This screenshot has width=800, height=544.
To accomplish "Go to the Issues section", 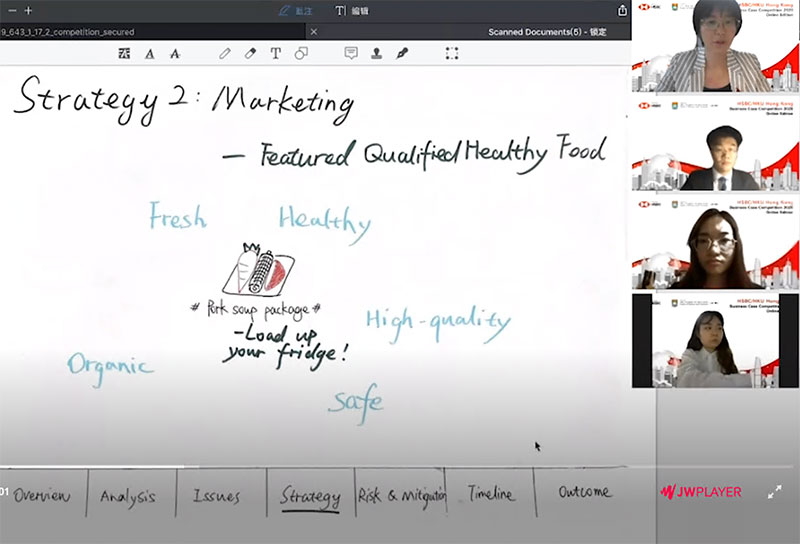I will pyautogui.click(x=216, y=496).
